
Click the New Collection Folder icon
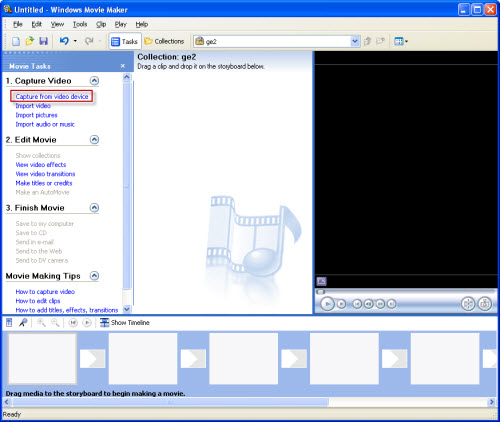tap(380, 41)
